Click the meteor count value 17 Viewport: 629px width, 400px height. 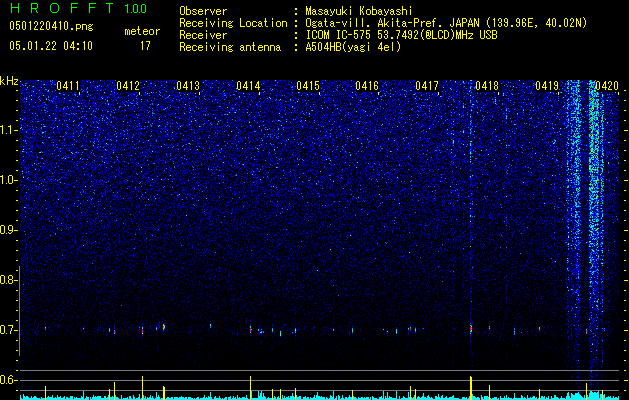[145, 46]
